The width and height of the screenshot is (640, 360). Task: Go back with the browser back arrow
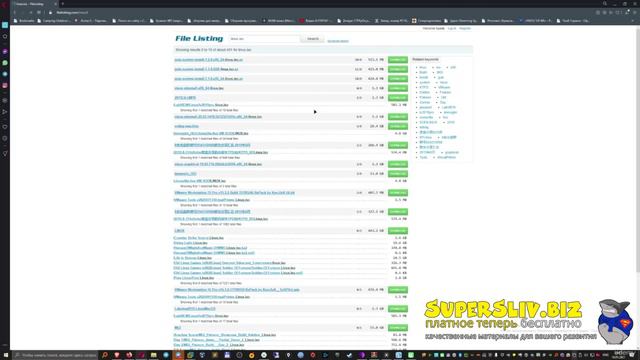click(15, 12)
